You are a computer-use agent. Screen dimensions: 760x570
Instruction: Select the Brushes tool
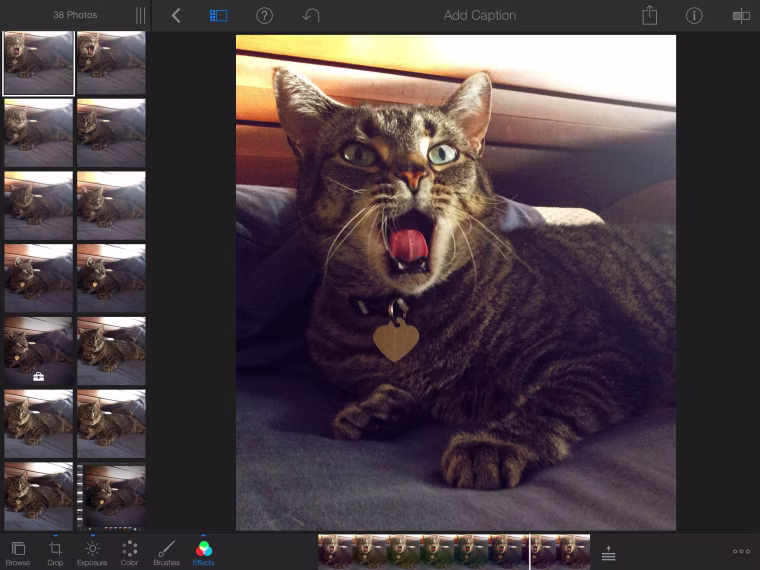167,554
